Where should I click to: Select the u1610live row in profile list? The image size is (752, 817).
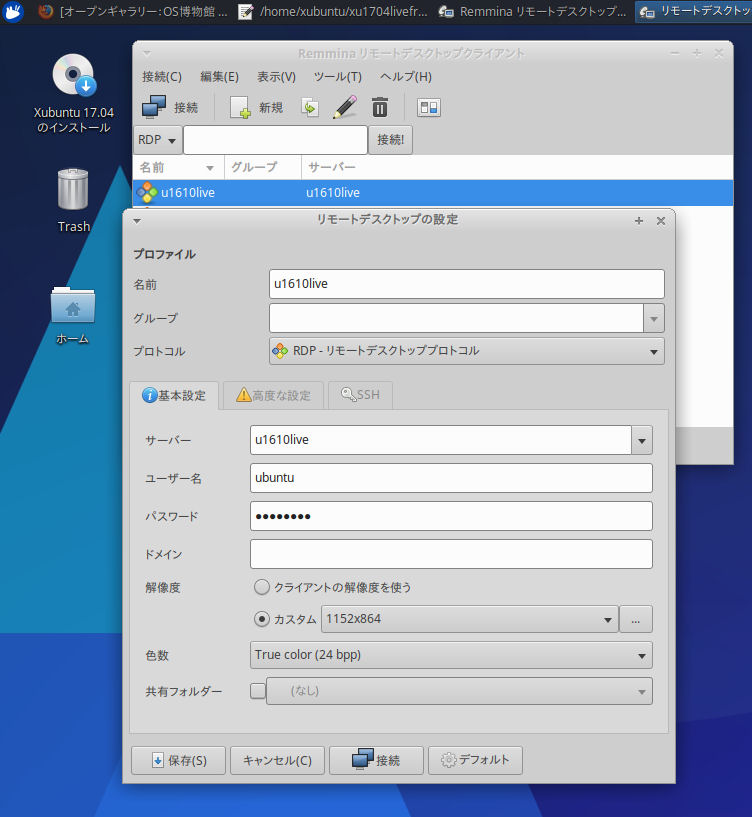pyautogui.click(x=433, y=193)
